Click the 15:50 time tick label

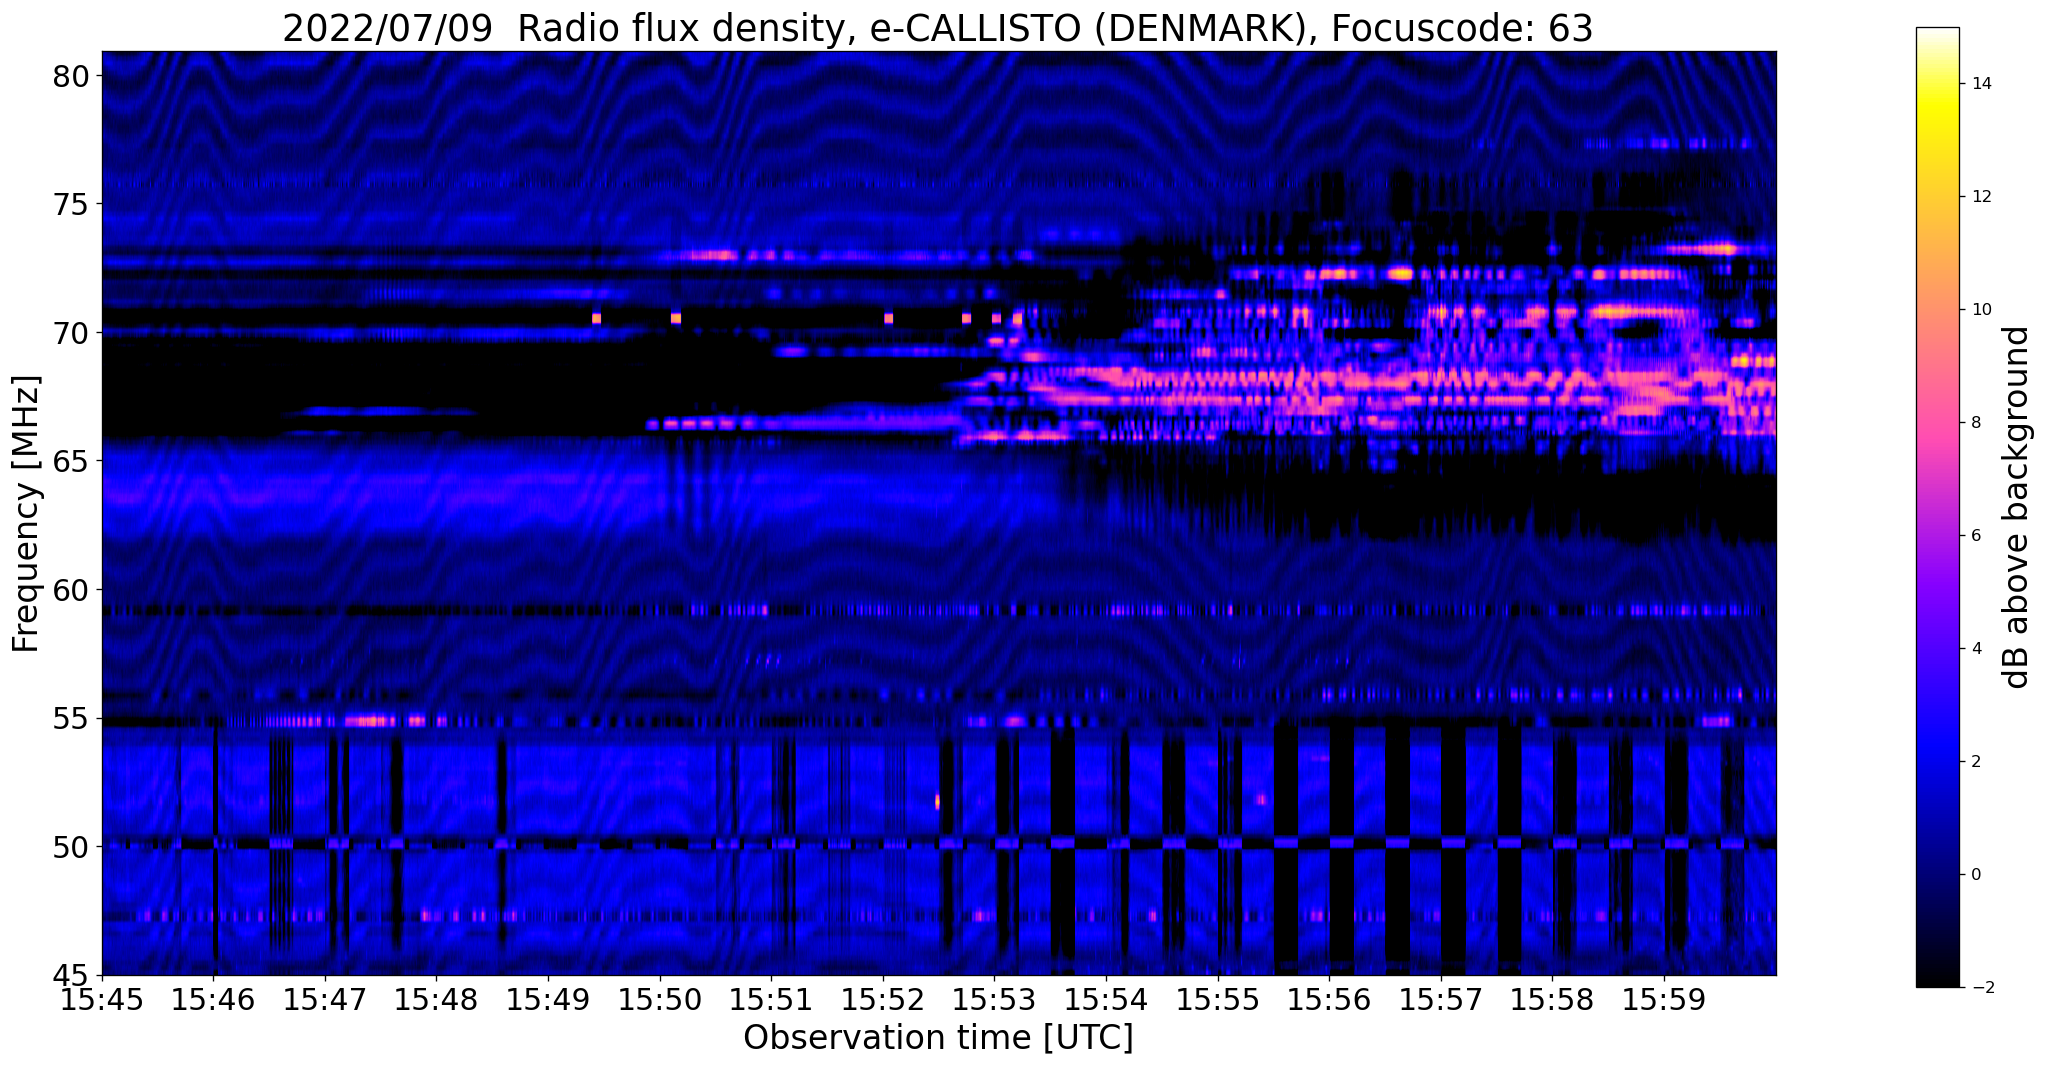(659, 1000)
